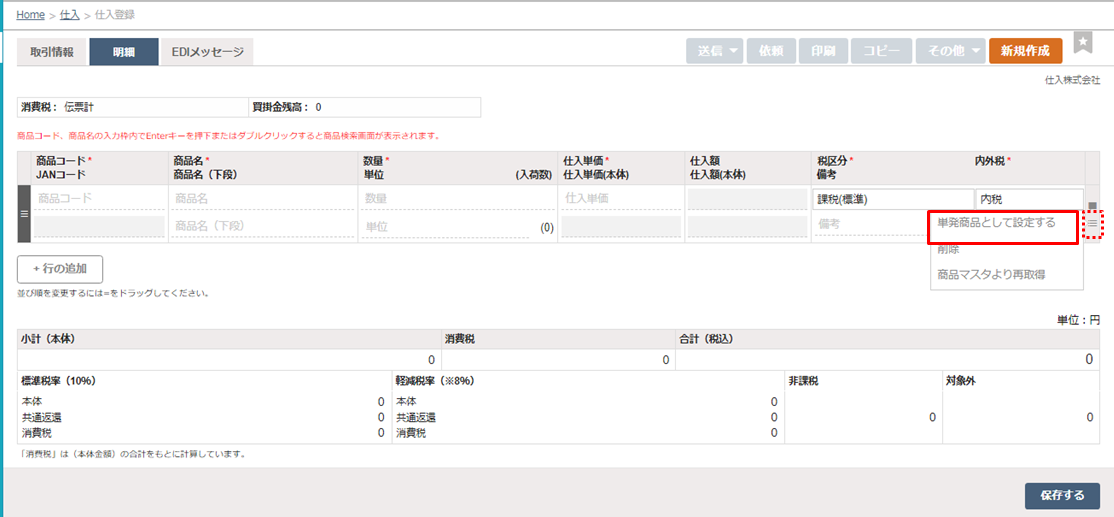Open the 税区分 dropdown showing 課税(標準)
Screen dimensions: 1114x517
pyautogui.click(x=894, y=199)
